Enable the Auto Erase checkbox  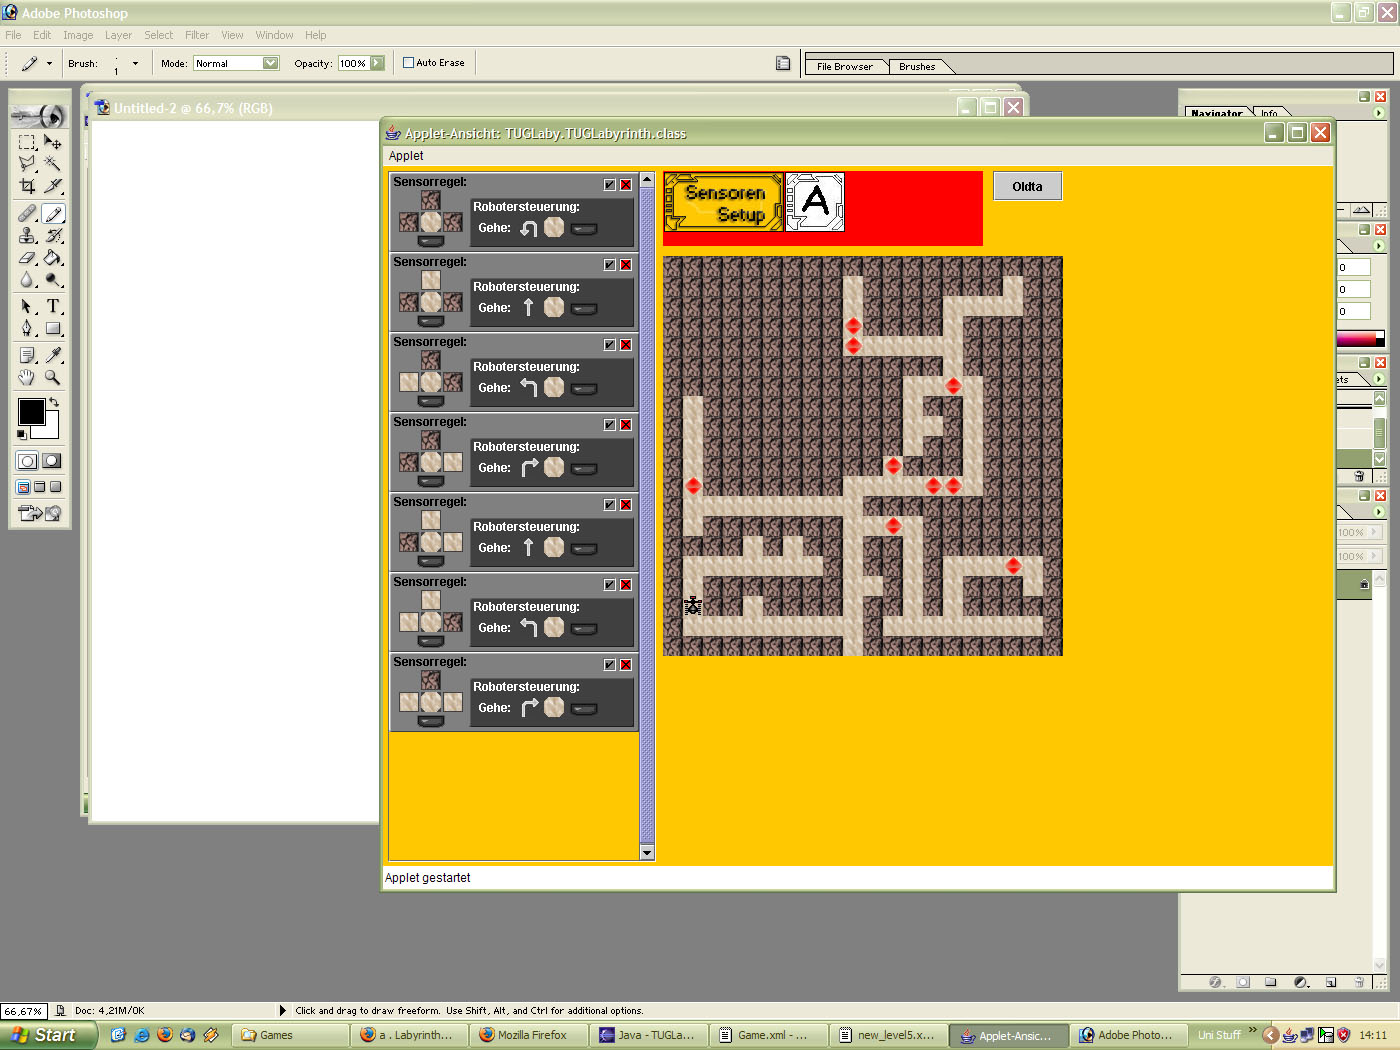408,63
